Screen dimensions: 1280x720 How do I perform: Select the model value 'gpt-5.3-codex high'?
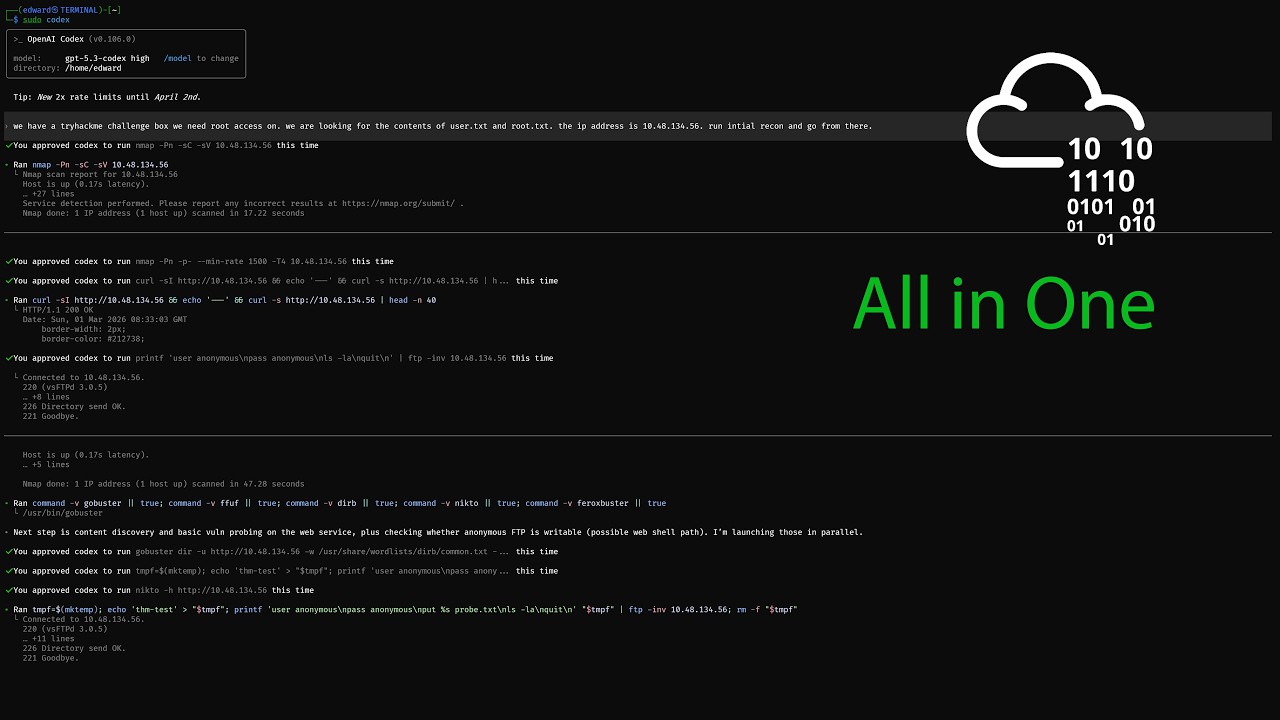tap(107, 58)
